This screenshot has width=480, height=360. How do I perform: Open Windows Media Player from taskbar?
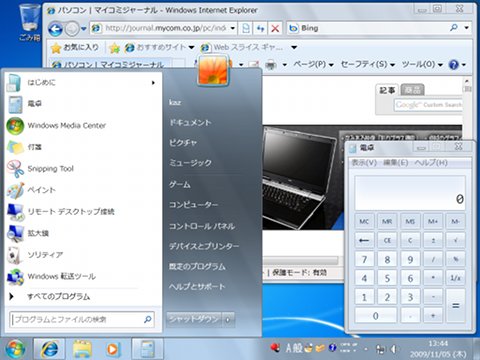click(113, 349)
